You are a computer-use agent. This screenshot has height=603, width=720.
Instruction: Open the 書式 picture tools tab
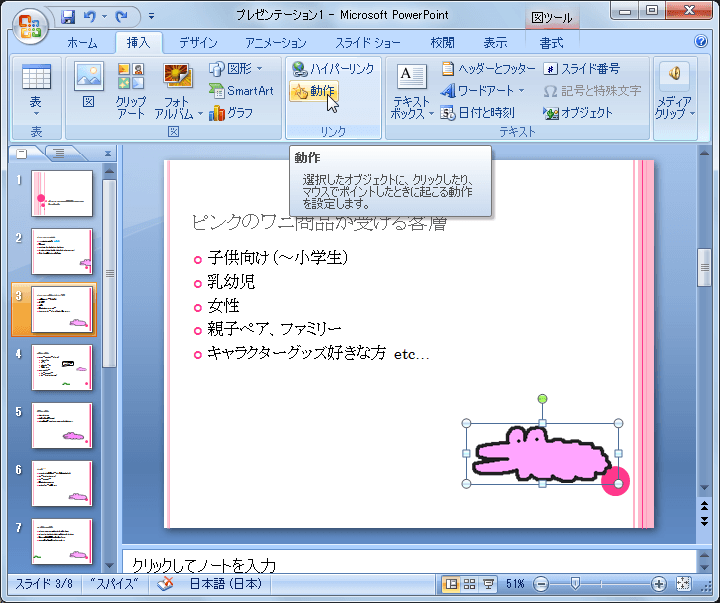coord(551,43)
